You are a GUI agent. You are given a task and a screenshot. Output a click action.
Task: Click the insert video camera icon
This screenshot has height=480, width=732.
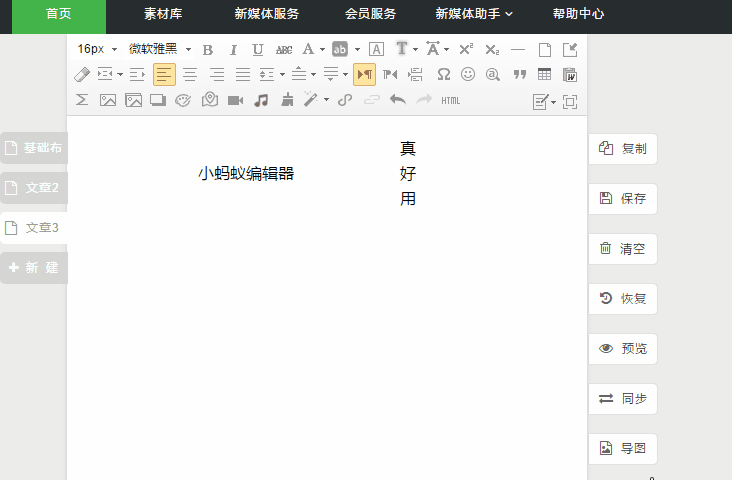[236, 100]
